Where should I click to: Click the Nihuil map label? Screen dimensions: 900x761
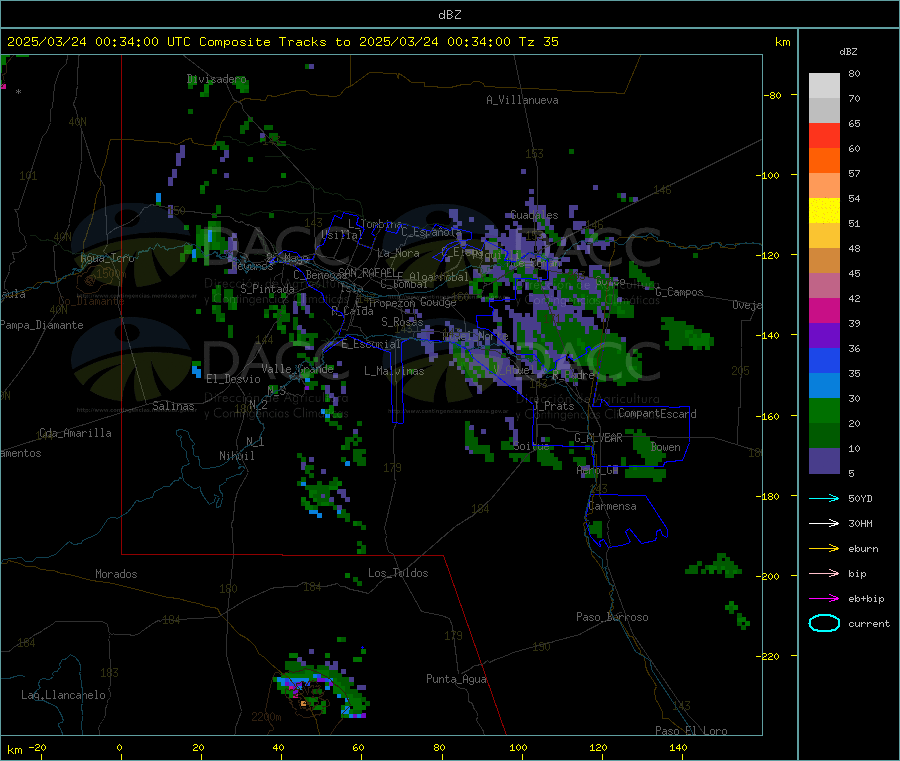237,456
